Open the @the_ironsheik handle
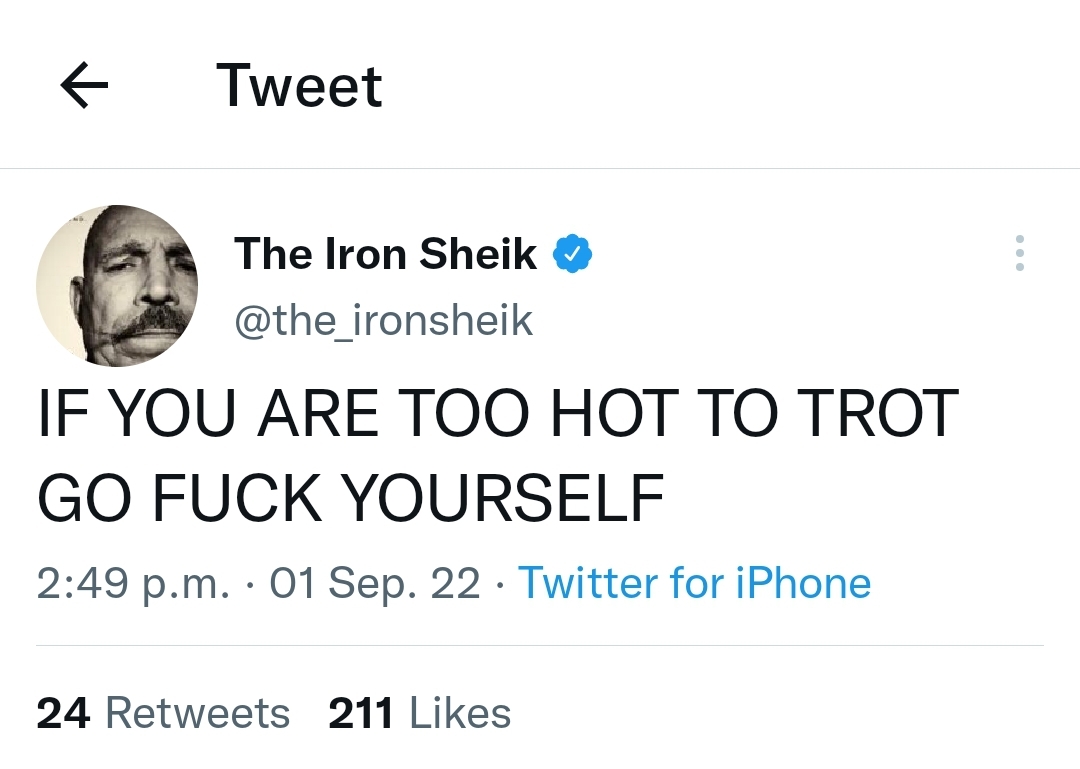This screenshot has width=1080, height=769. pyautogui.click(x=383, y=320)
